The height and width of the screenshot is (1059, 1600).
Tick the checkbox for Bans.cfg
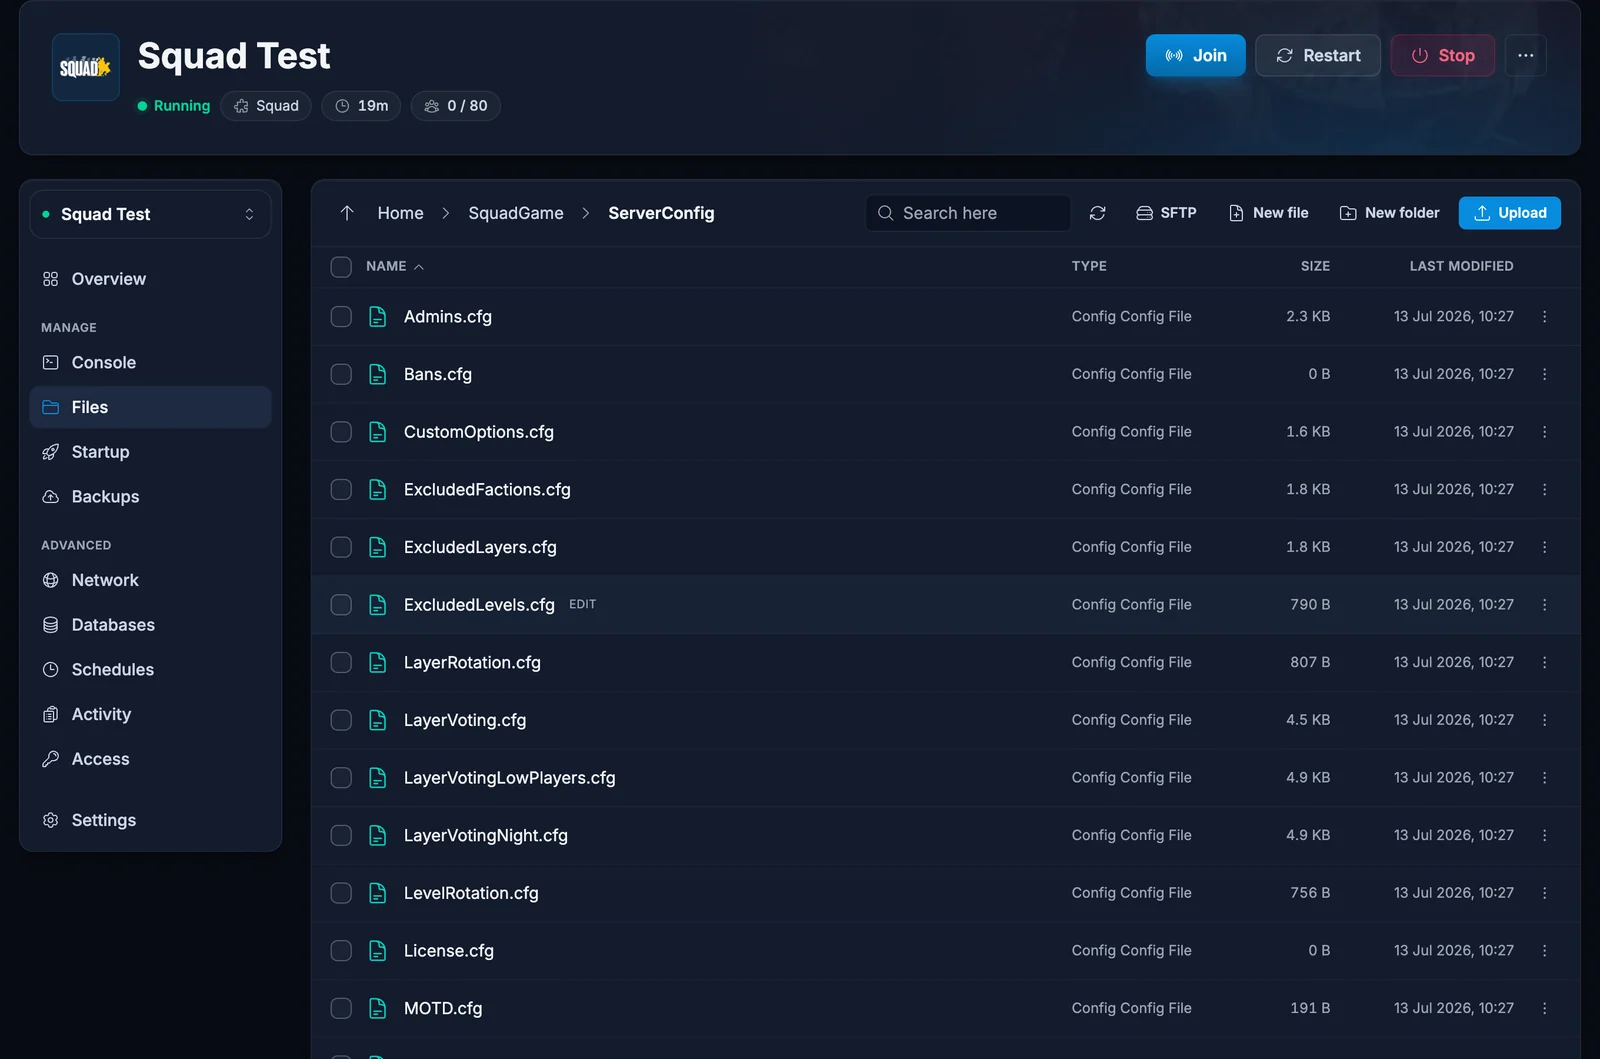pyautogui.click(x=341, y=374)
